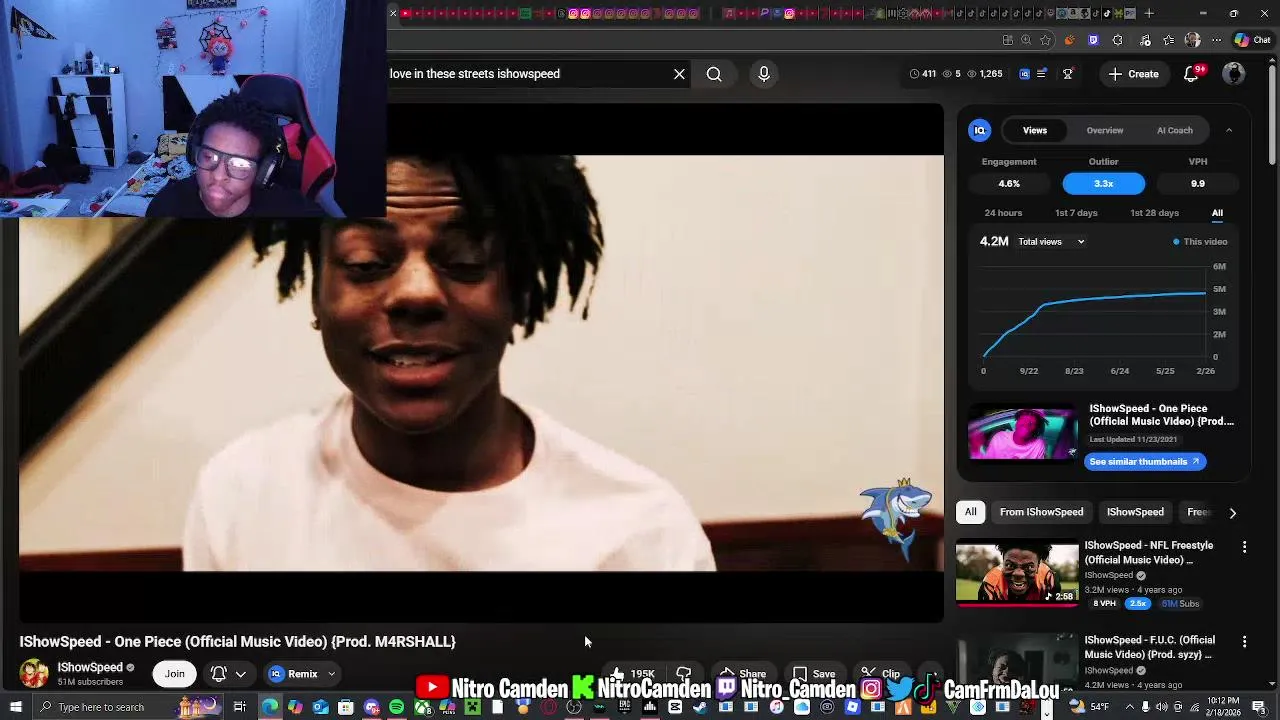
Task: Click the Clip button under video
Action: pyautogui.click(x=880, y=674)
